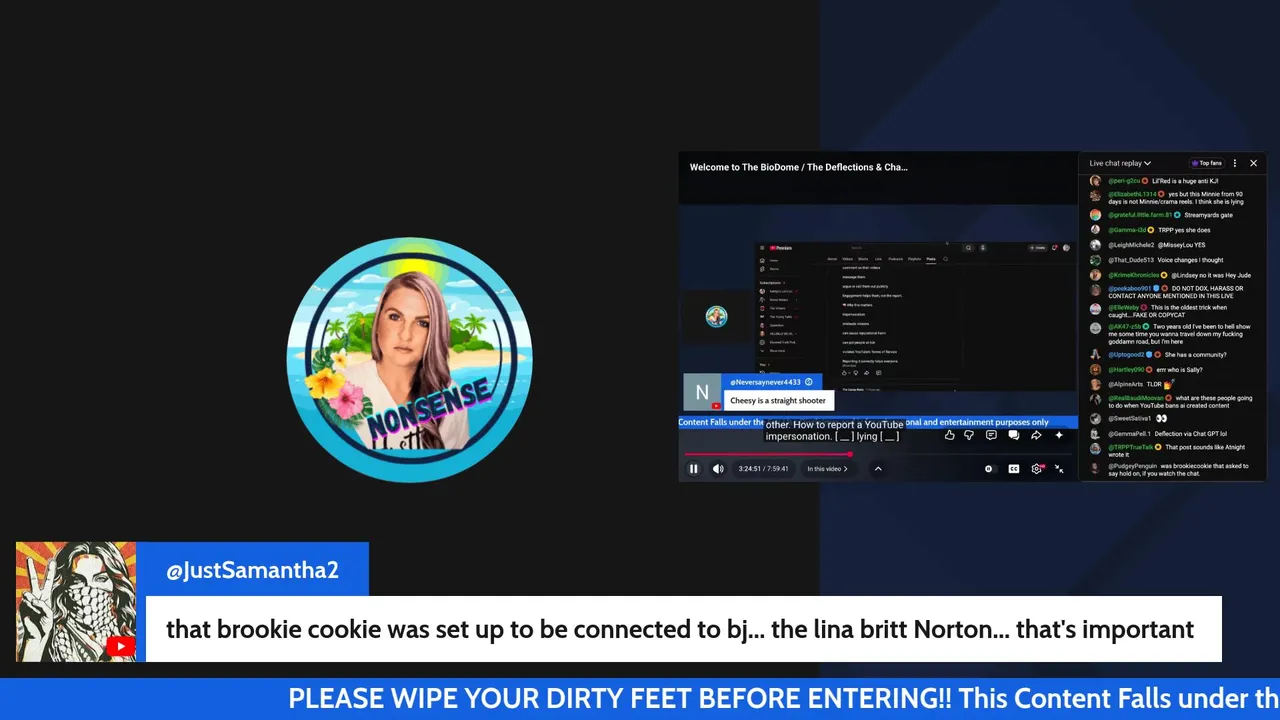Open the player settings gear
Image resolution: width=1280 pixels, height=720 pixels.
click(x=1037, y=468)
